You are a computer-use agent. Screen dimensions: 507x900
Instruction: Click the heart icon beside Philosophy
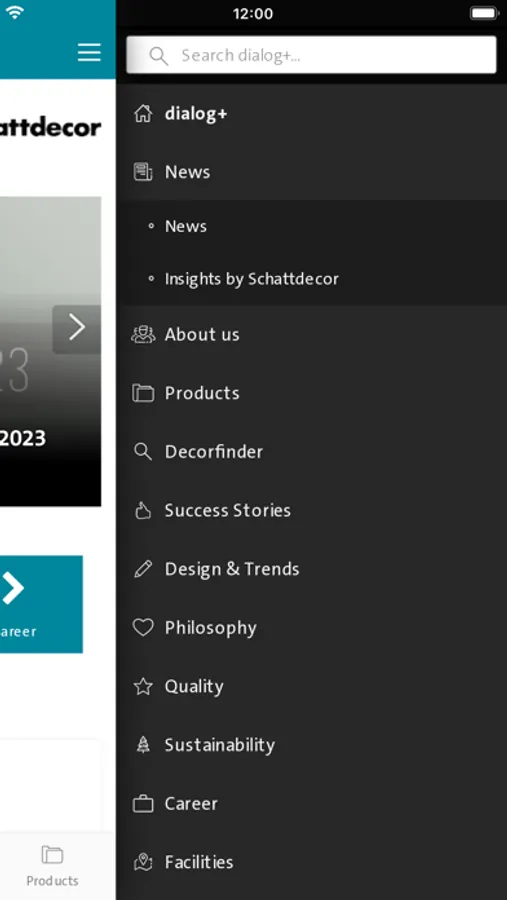tap(143, 627)
